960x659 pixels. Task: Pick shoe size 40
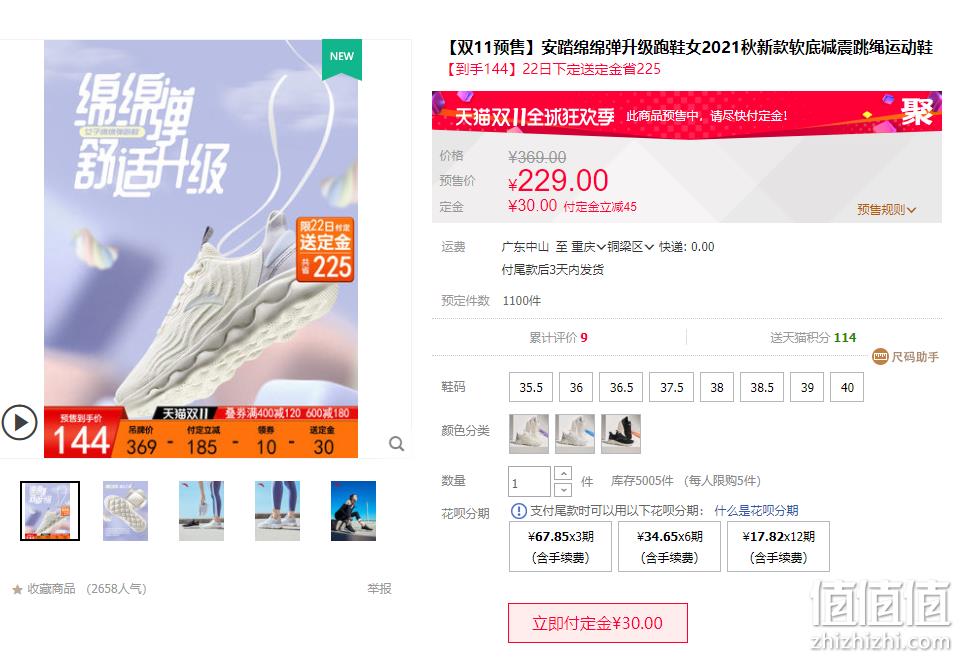click(x=847, y=387)
